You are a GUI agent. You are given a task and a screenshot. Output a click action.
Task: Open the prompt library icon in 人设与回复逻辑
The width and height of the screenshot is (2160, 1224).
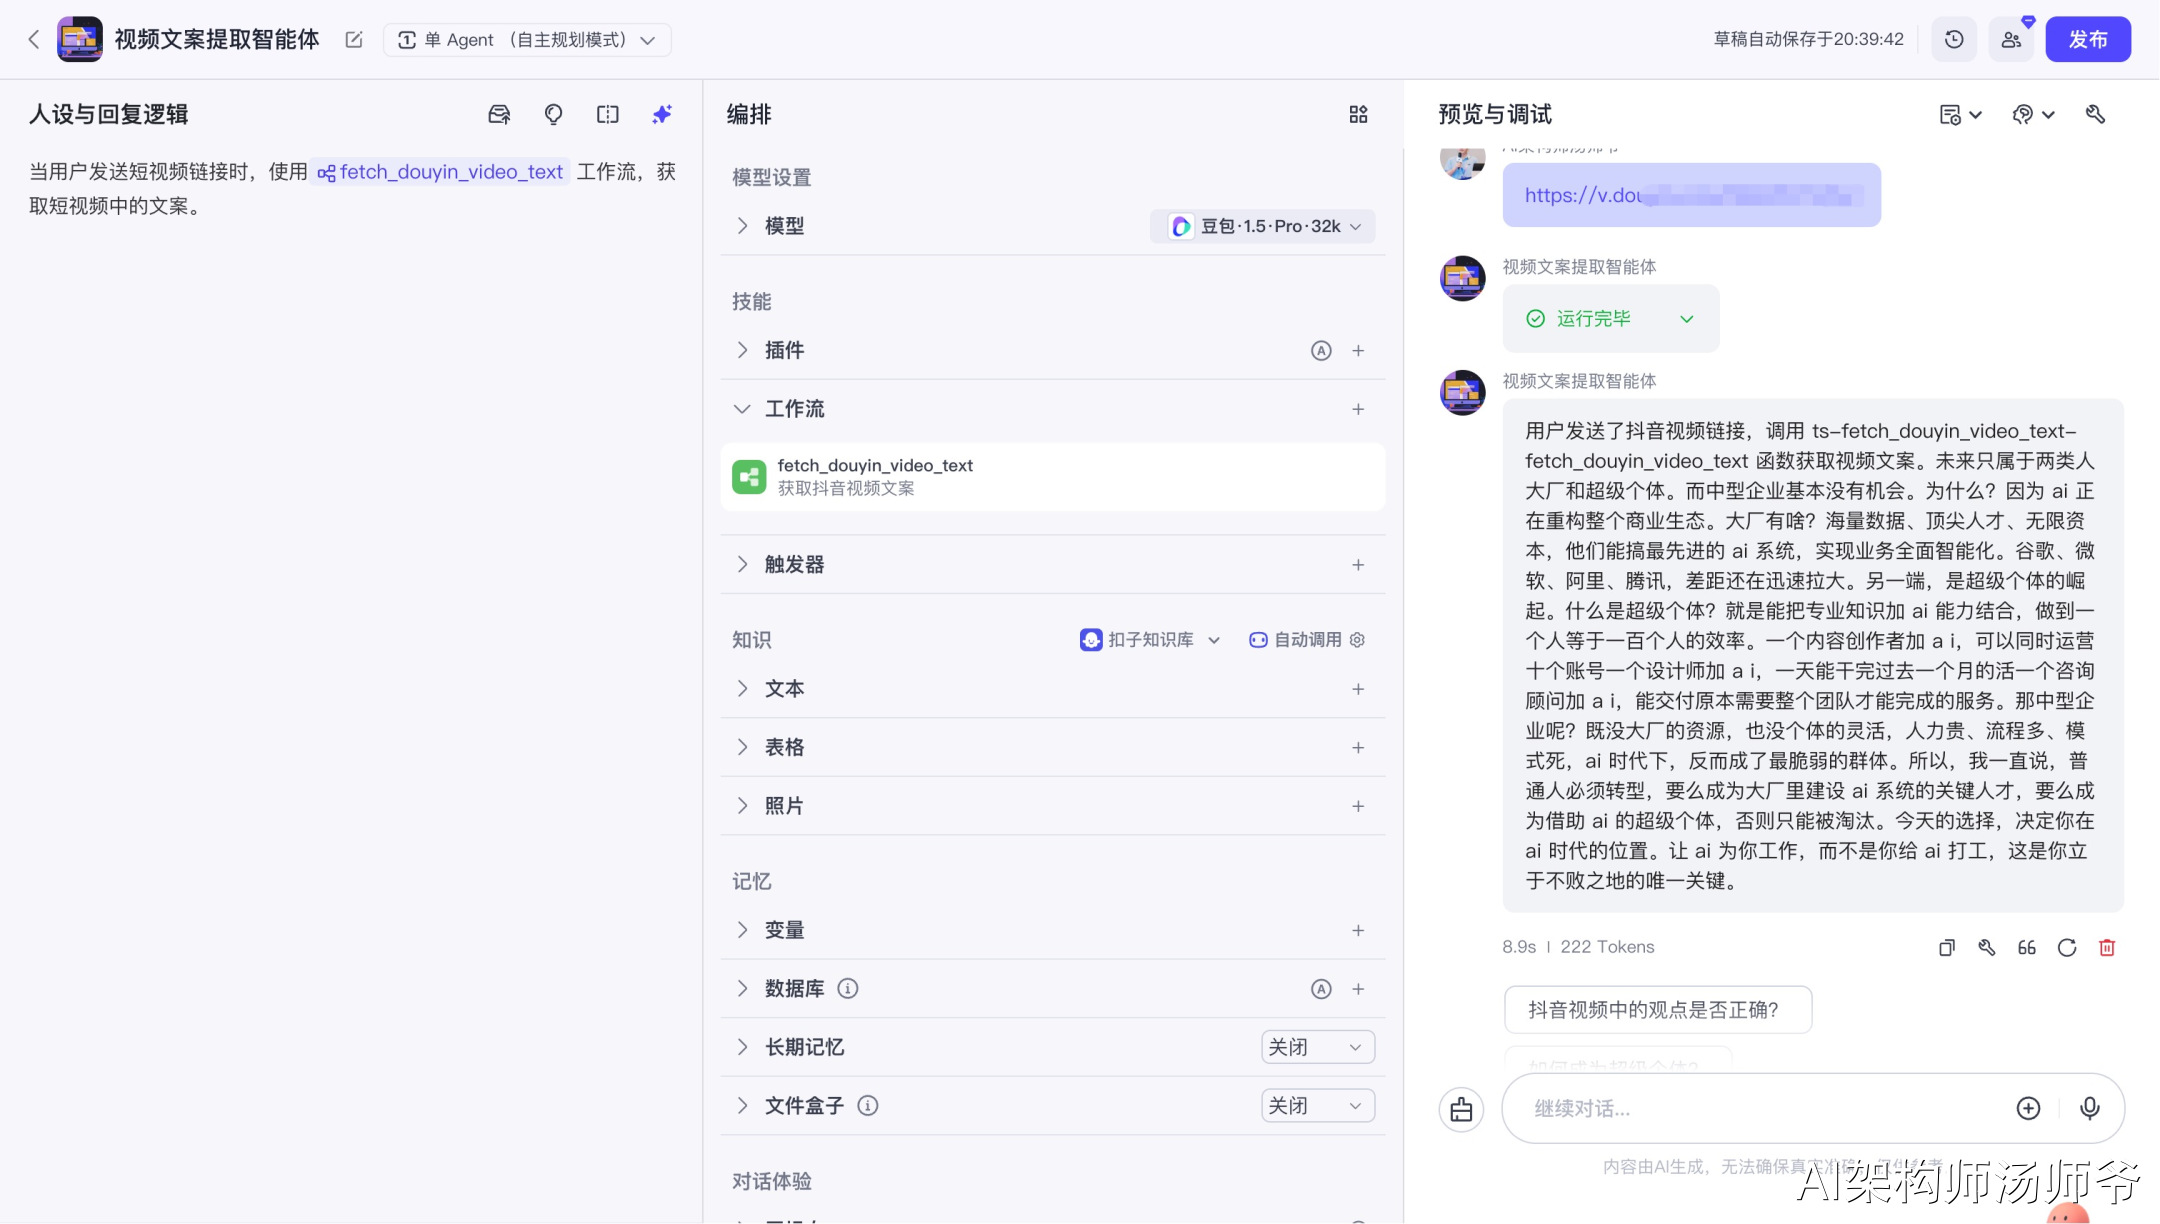499,114
